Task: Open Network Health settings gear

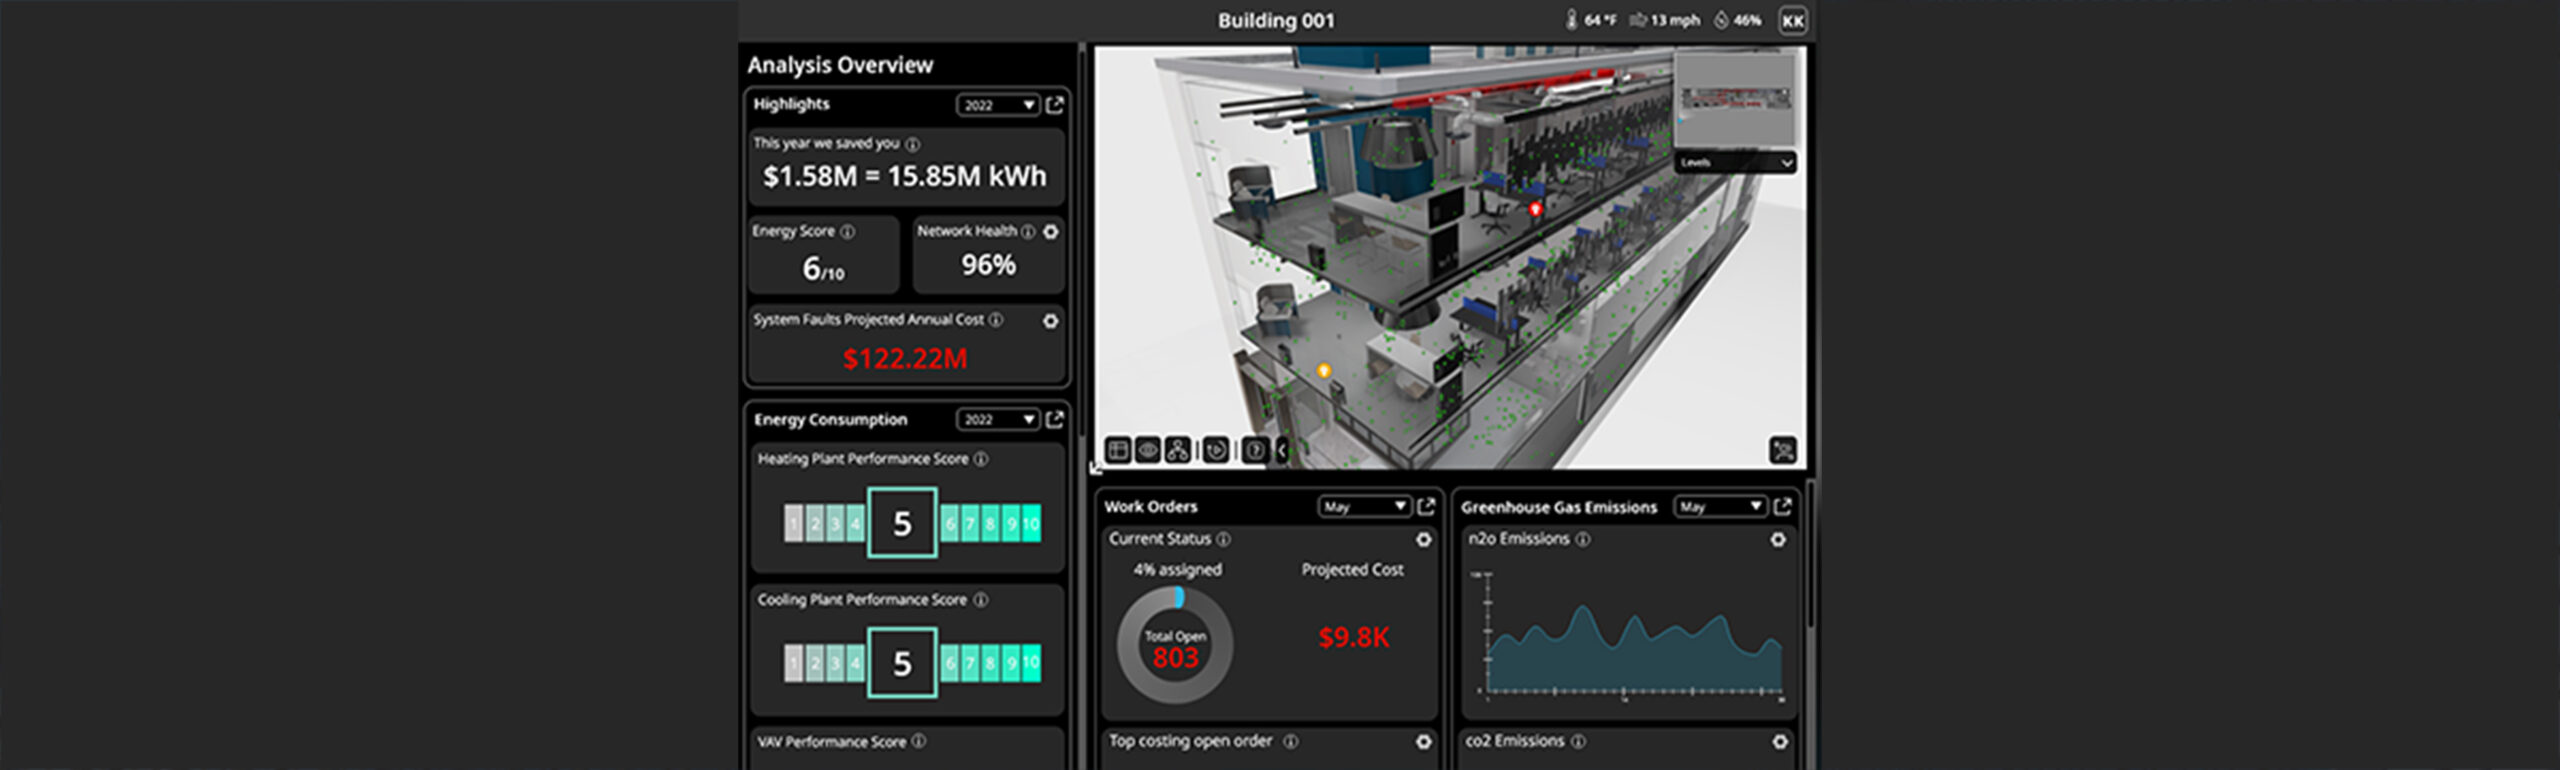Action: pyautogui.click(x=1050, y=232)
